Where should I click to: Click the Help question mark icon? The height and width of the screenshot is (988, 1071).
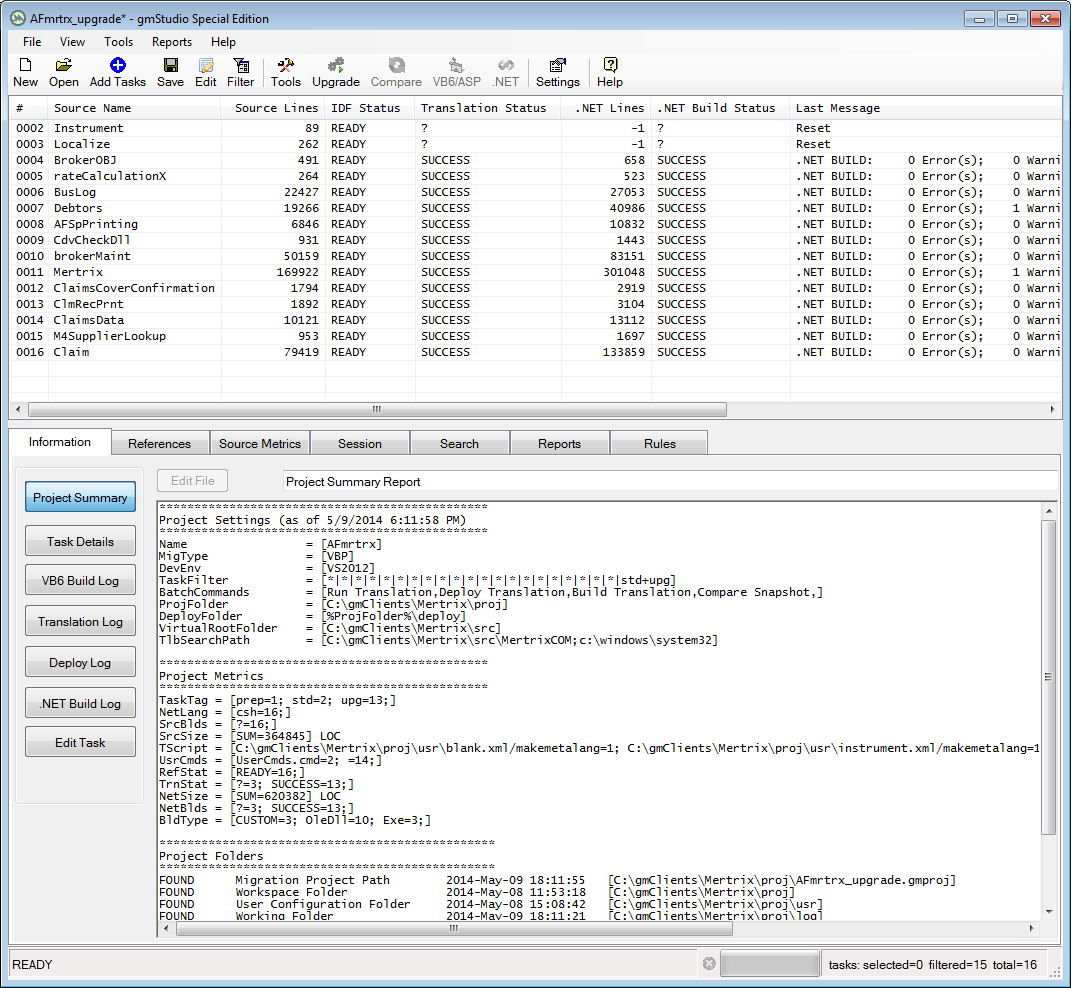point(610,66)
